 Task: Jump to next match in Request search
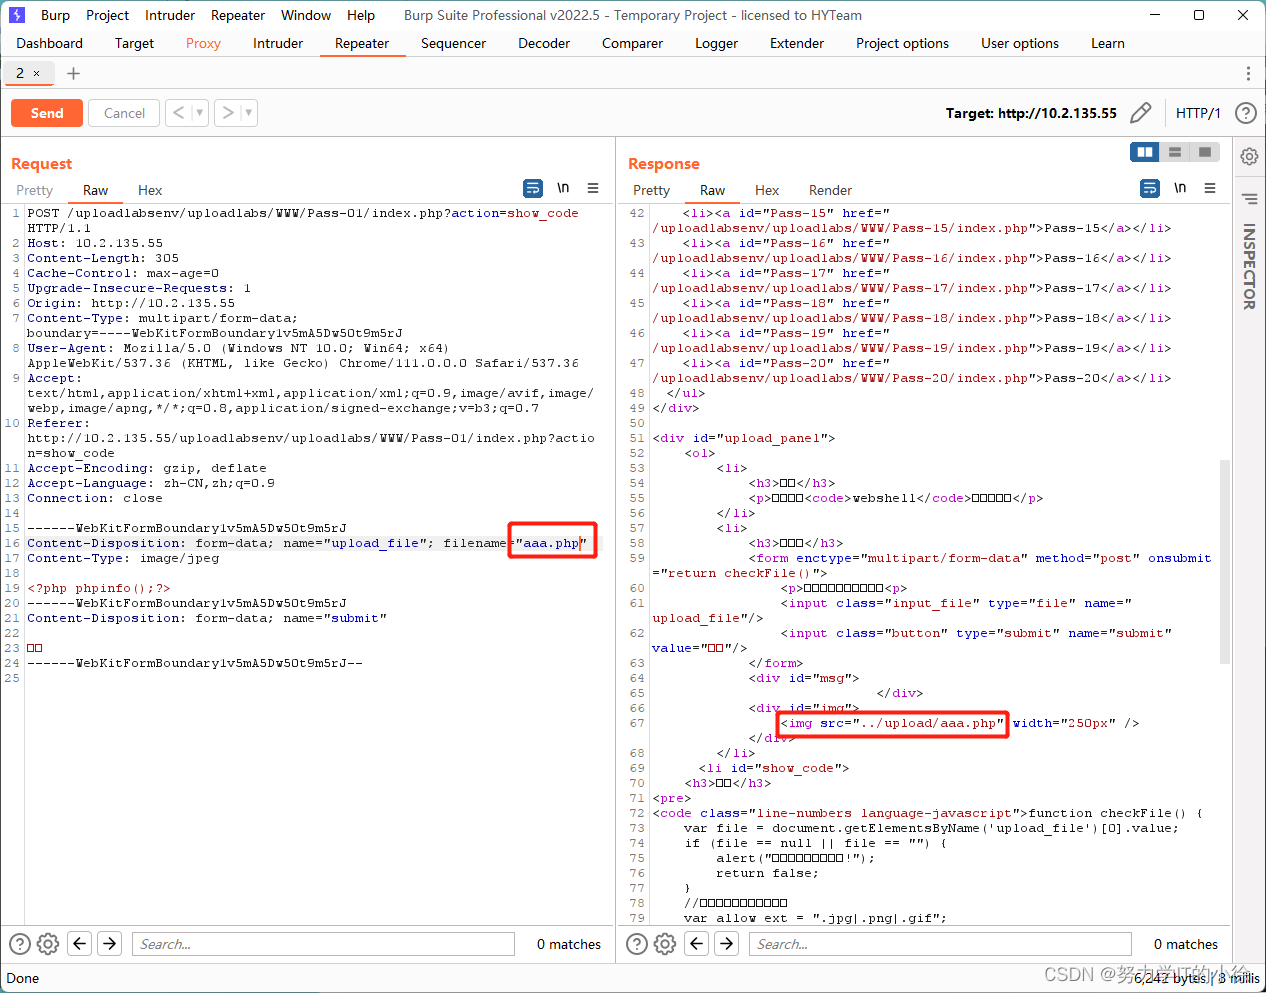[x=110, y=943]
